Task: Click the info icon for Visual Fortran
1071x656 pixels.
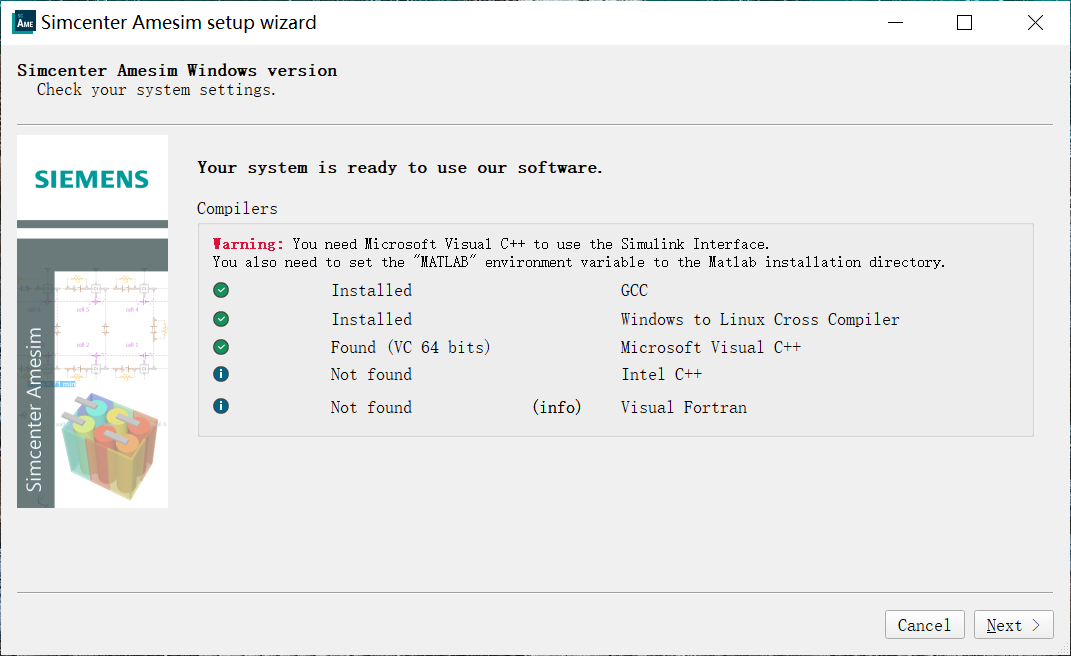Action: click(221, 407)
